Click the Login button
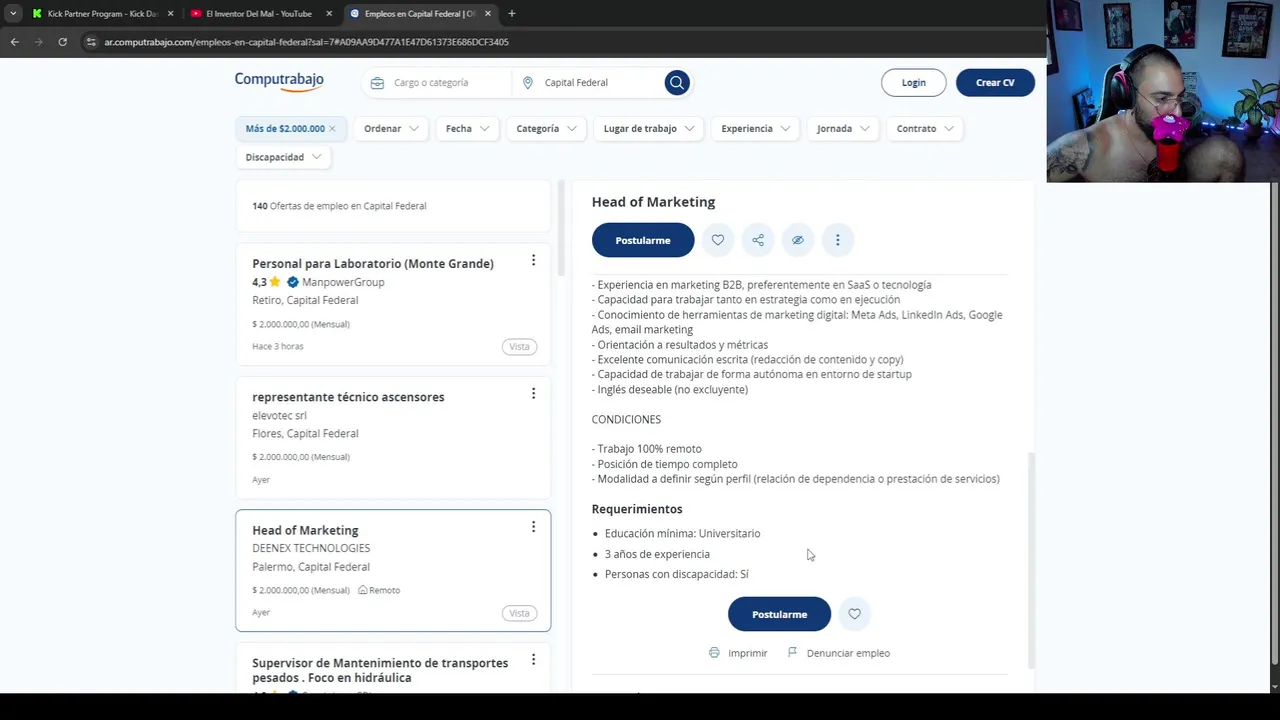Viewport: 1280px width, 720px height. tap(913, 83)
